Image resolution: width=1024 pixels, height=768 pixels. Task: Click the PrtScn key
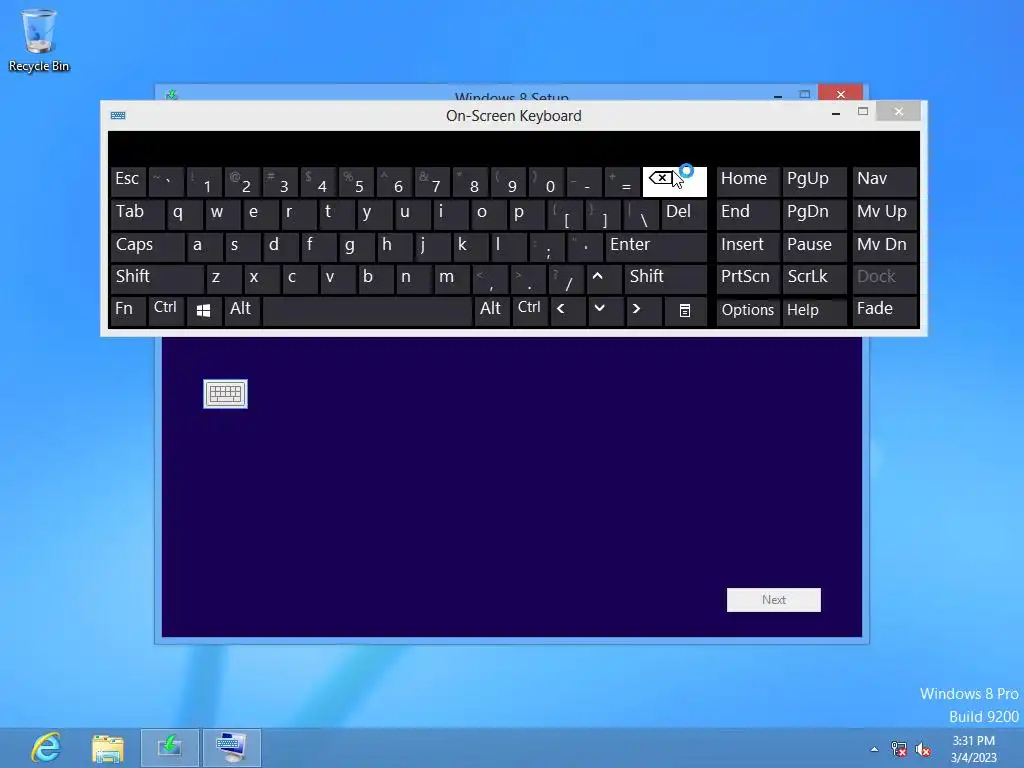pyautogui.click(x=748, y=278)
